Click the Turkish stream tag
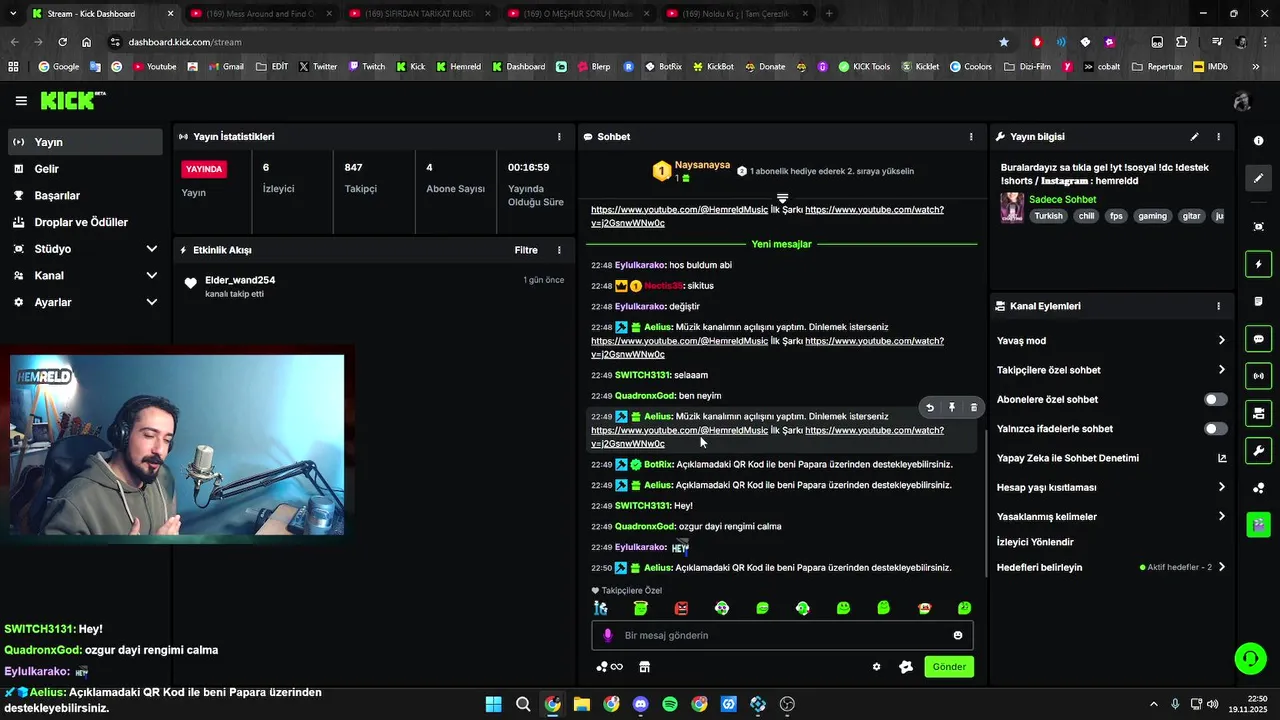Viewport: 1280px width, 720px height. coord(1049,216)
